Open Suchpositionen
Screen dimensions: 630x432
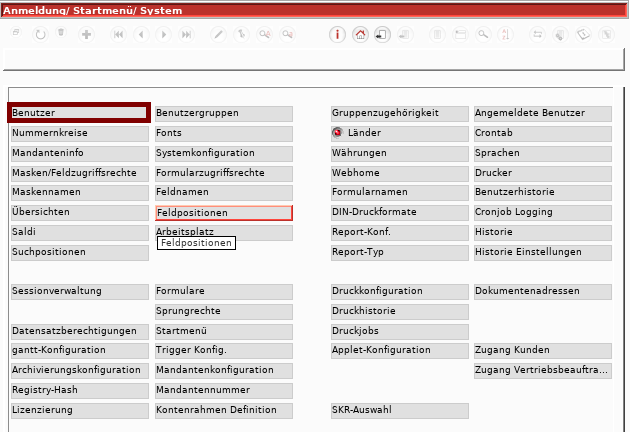point(80,253)
